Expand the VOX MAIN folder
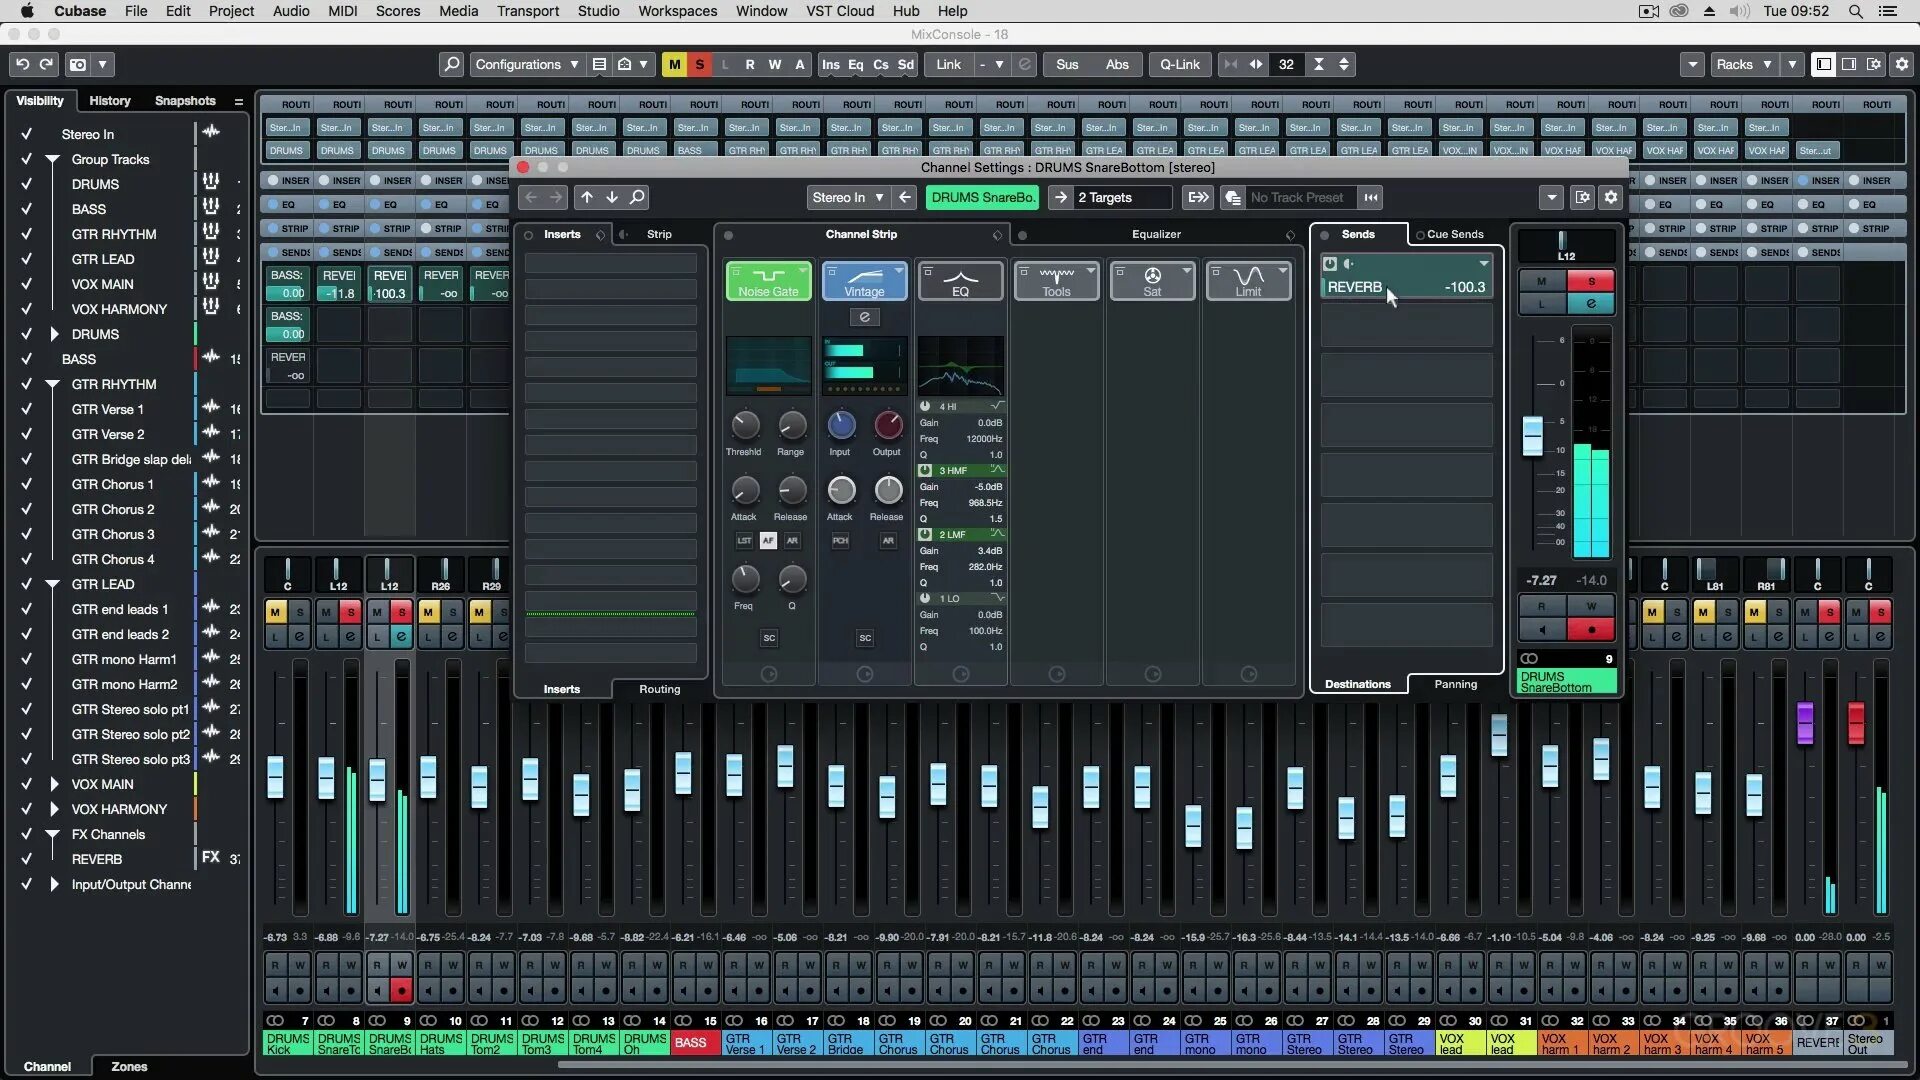Screen dimensions: 1920x1080 pyautogui.click(x=54, y=784)
